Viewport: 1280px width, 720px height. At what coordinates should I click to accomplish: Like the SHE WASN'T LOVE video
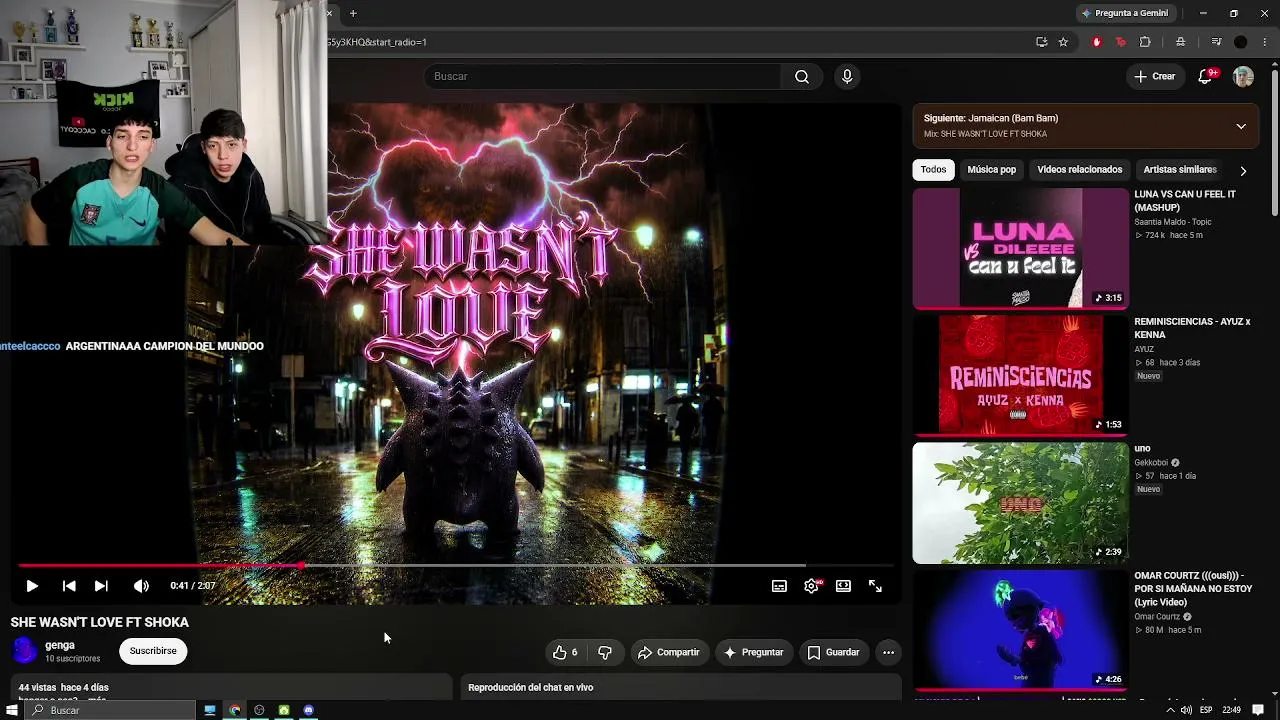565,652
